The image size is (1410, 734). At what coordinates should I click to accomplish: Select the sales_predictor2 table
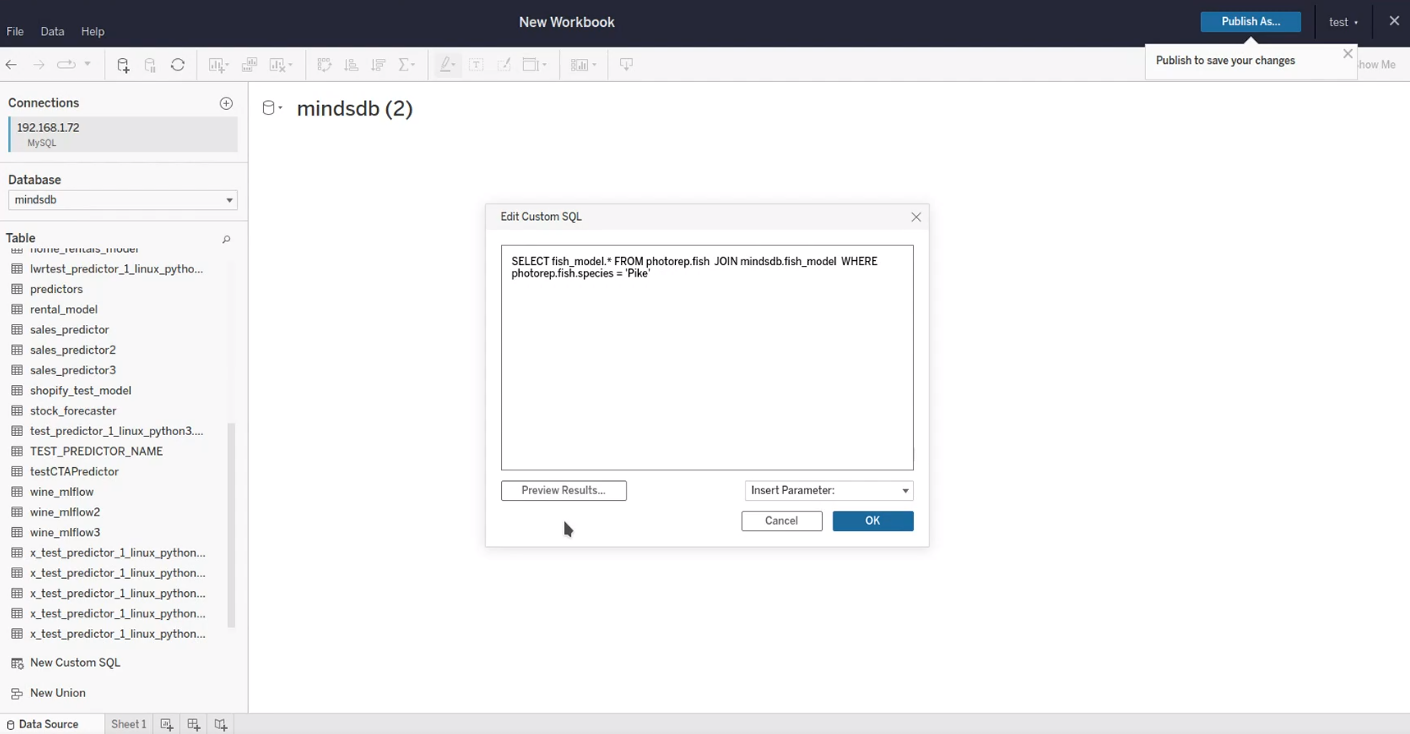[x=72, y=350]
